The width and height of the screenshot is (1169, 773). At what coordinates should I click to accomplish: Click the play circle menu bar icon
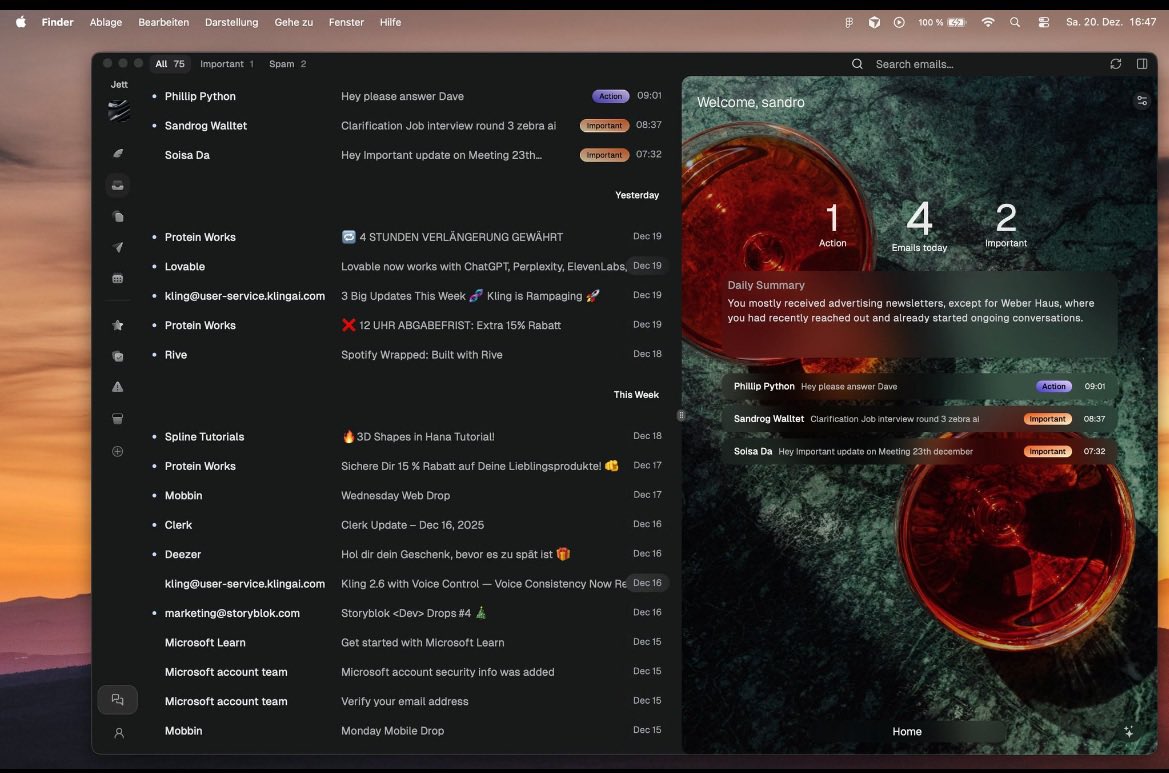(x=899, y=22)
